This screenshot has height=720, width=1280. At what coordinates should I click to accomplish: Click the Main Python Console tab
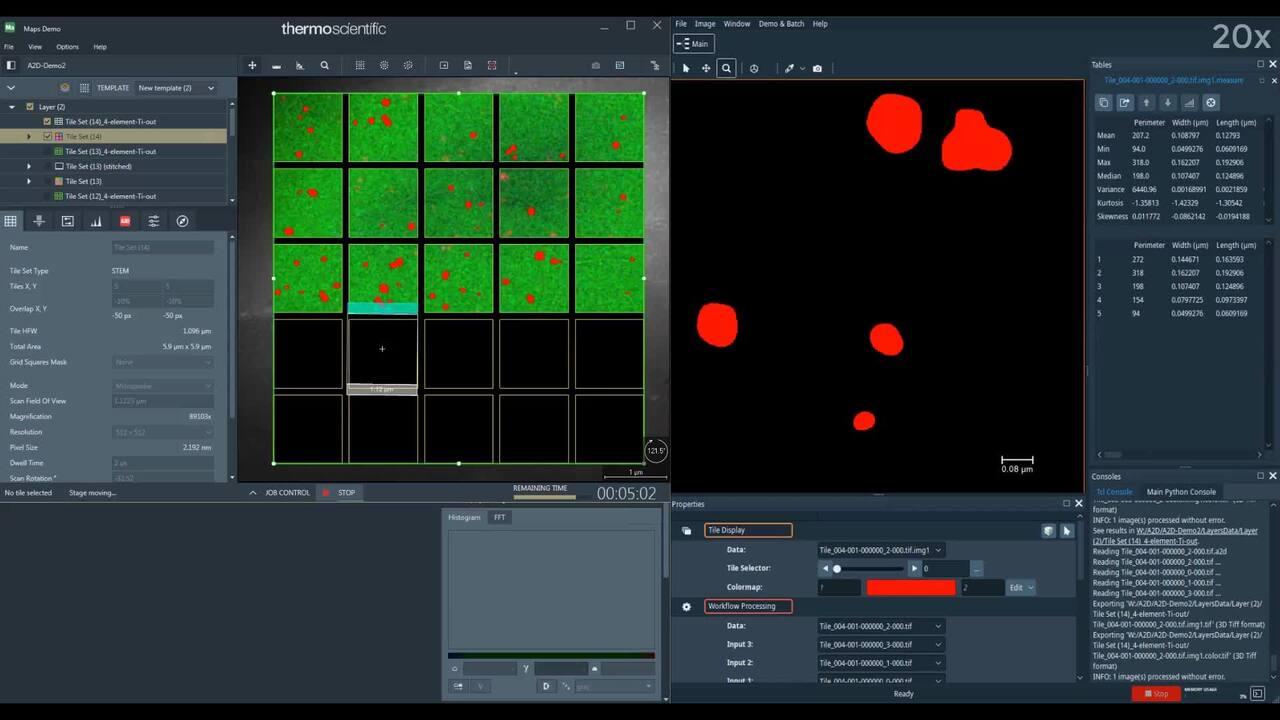click(x=1181, y=492)
